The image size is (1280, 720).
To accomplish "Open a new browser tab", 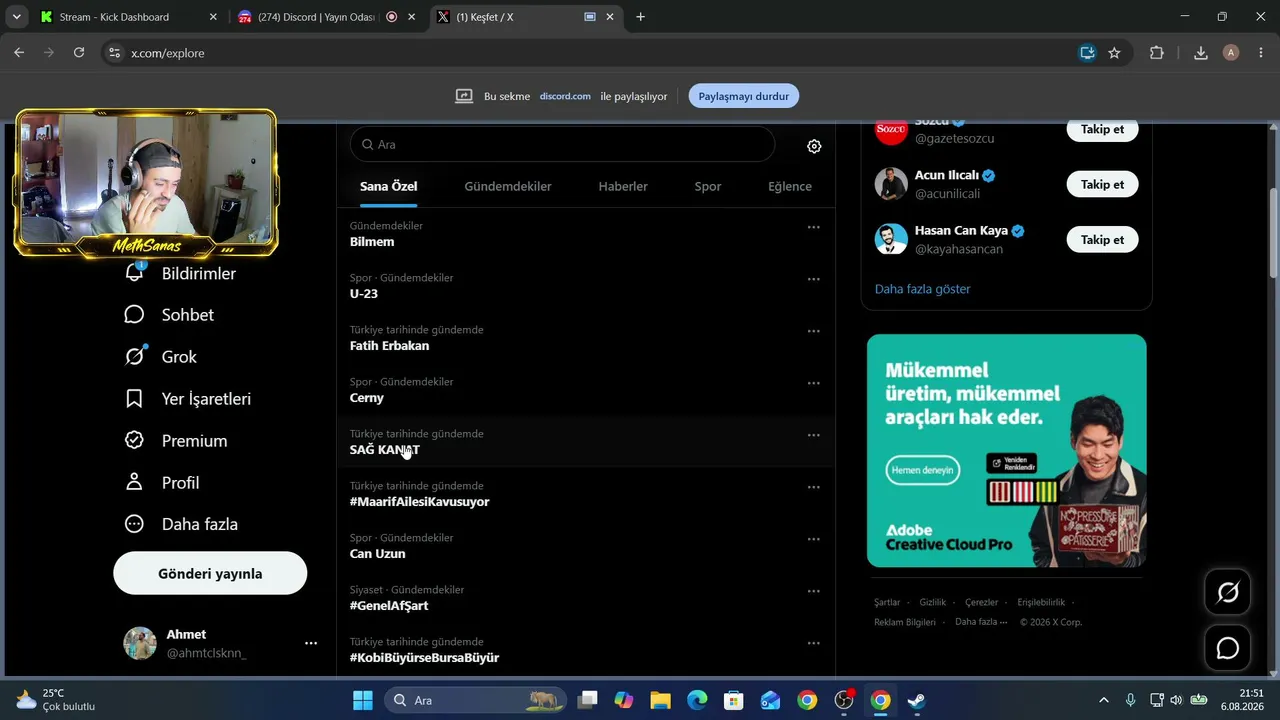I will 640,17.
